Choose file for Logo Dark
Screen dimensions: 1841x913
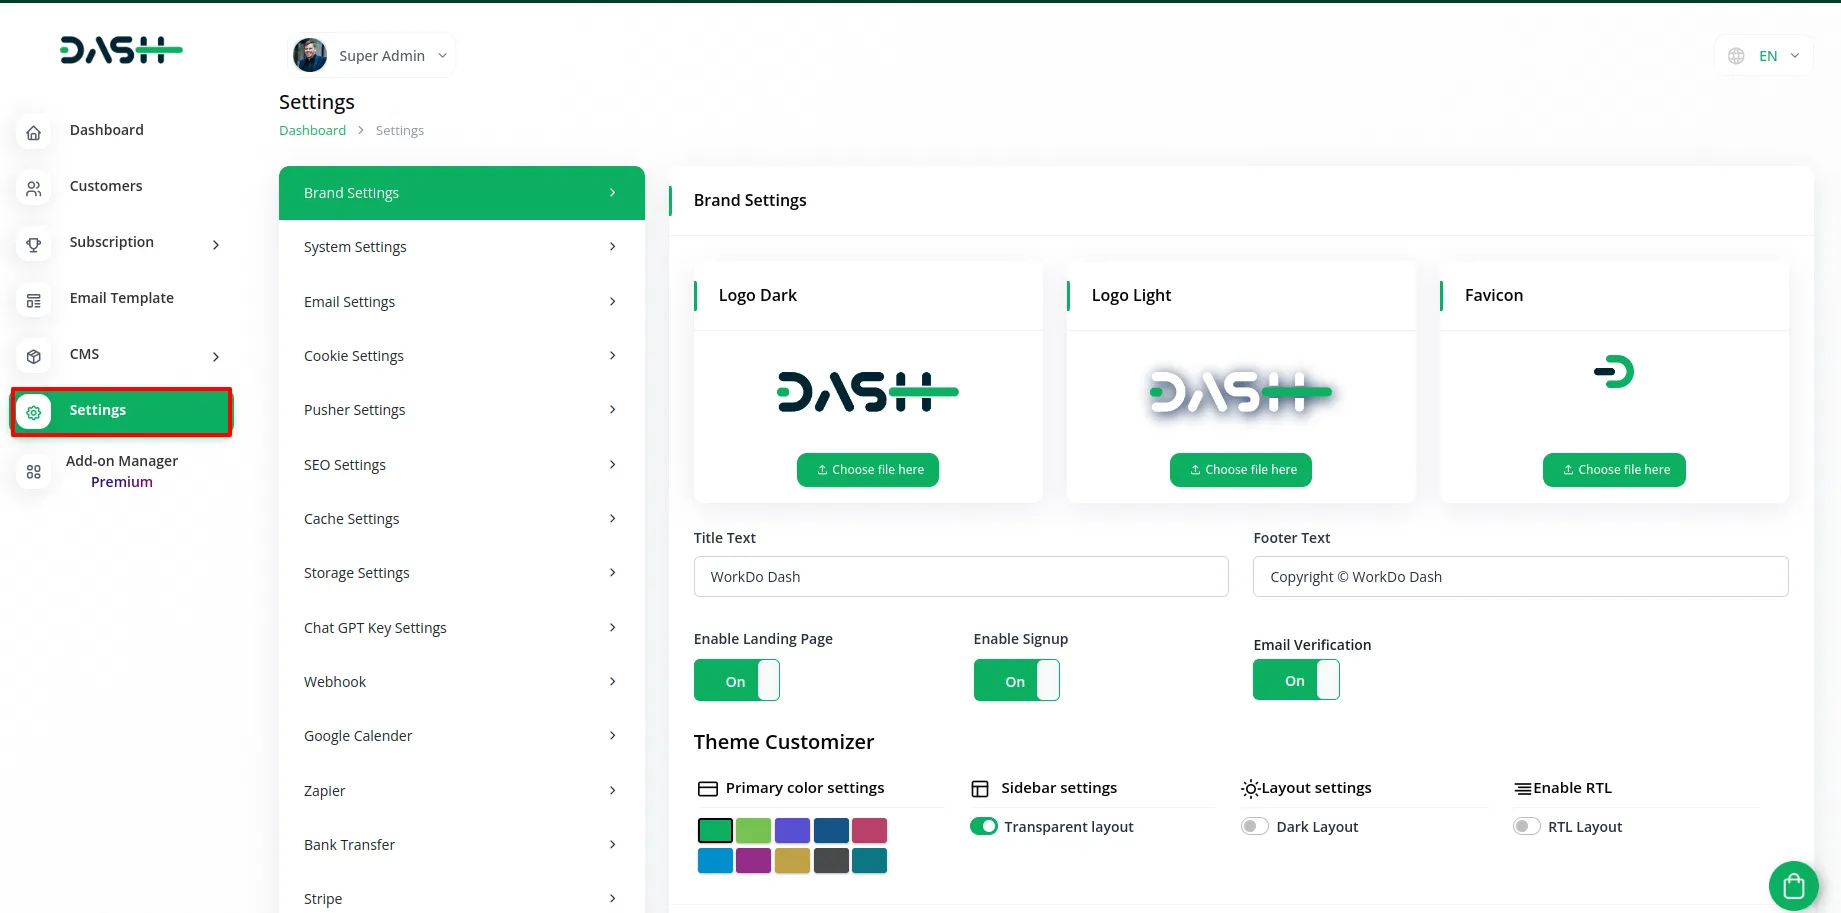click(x=868, y=470)
